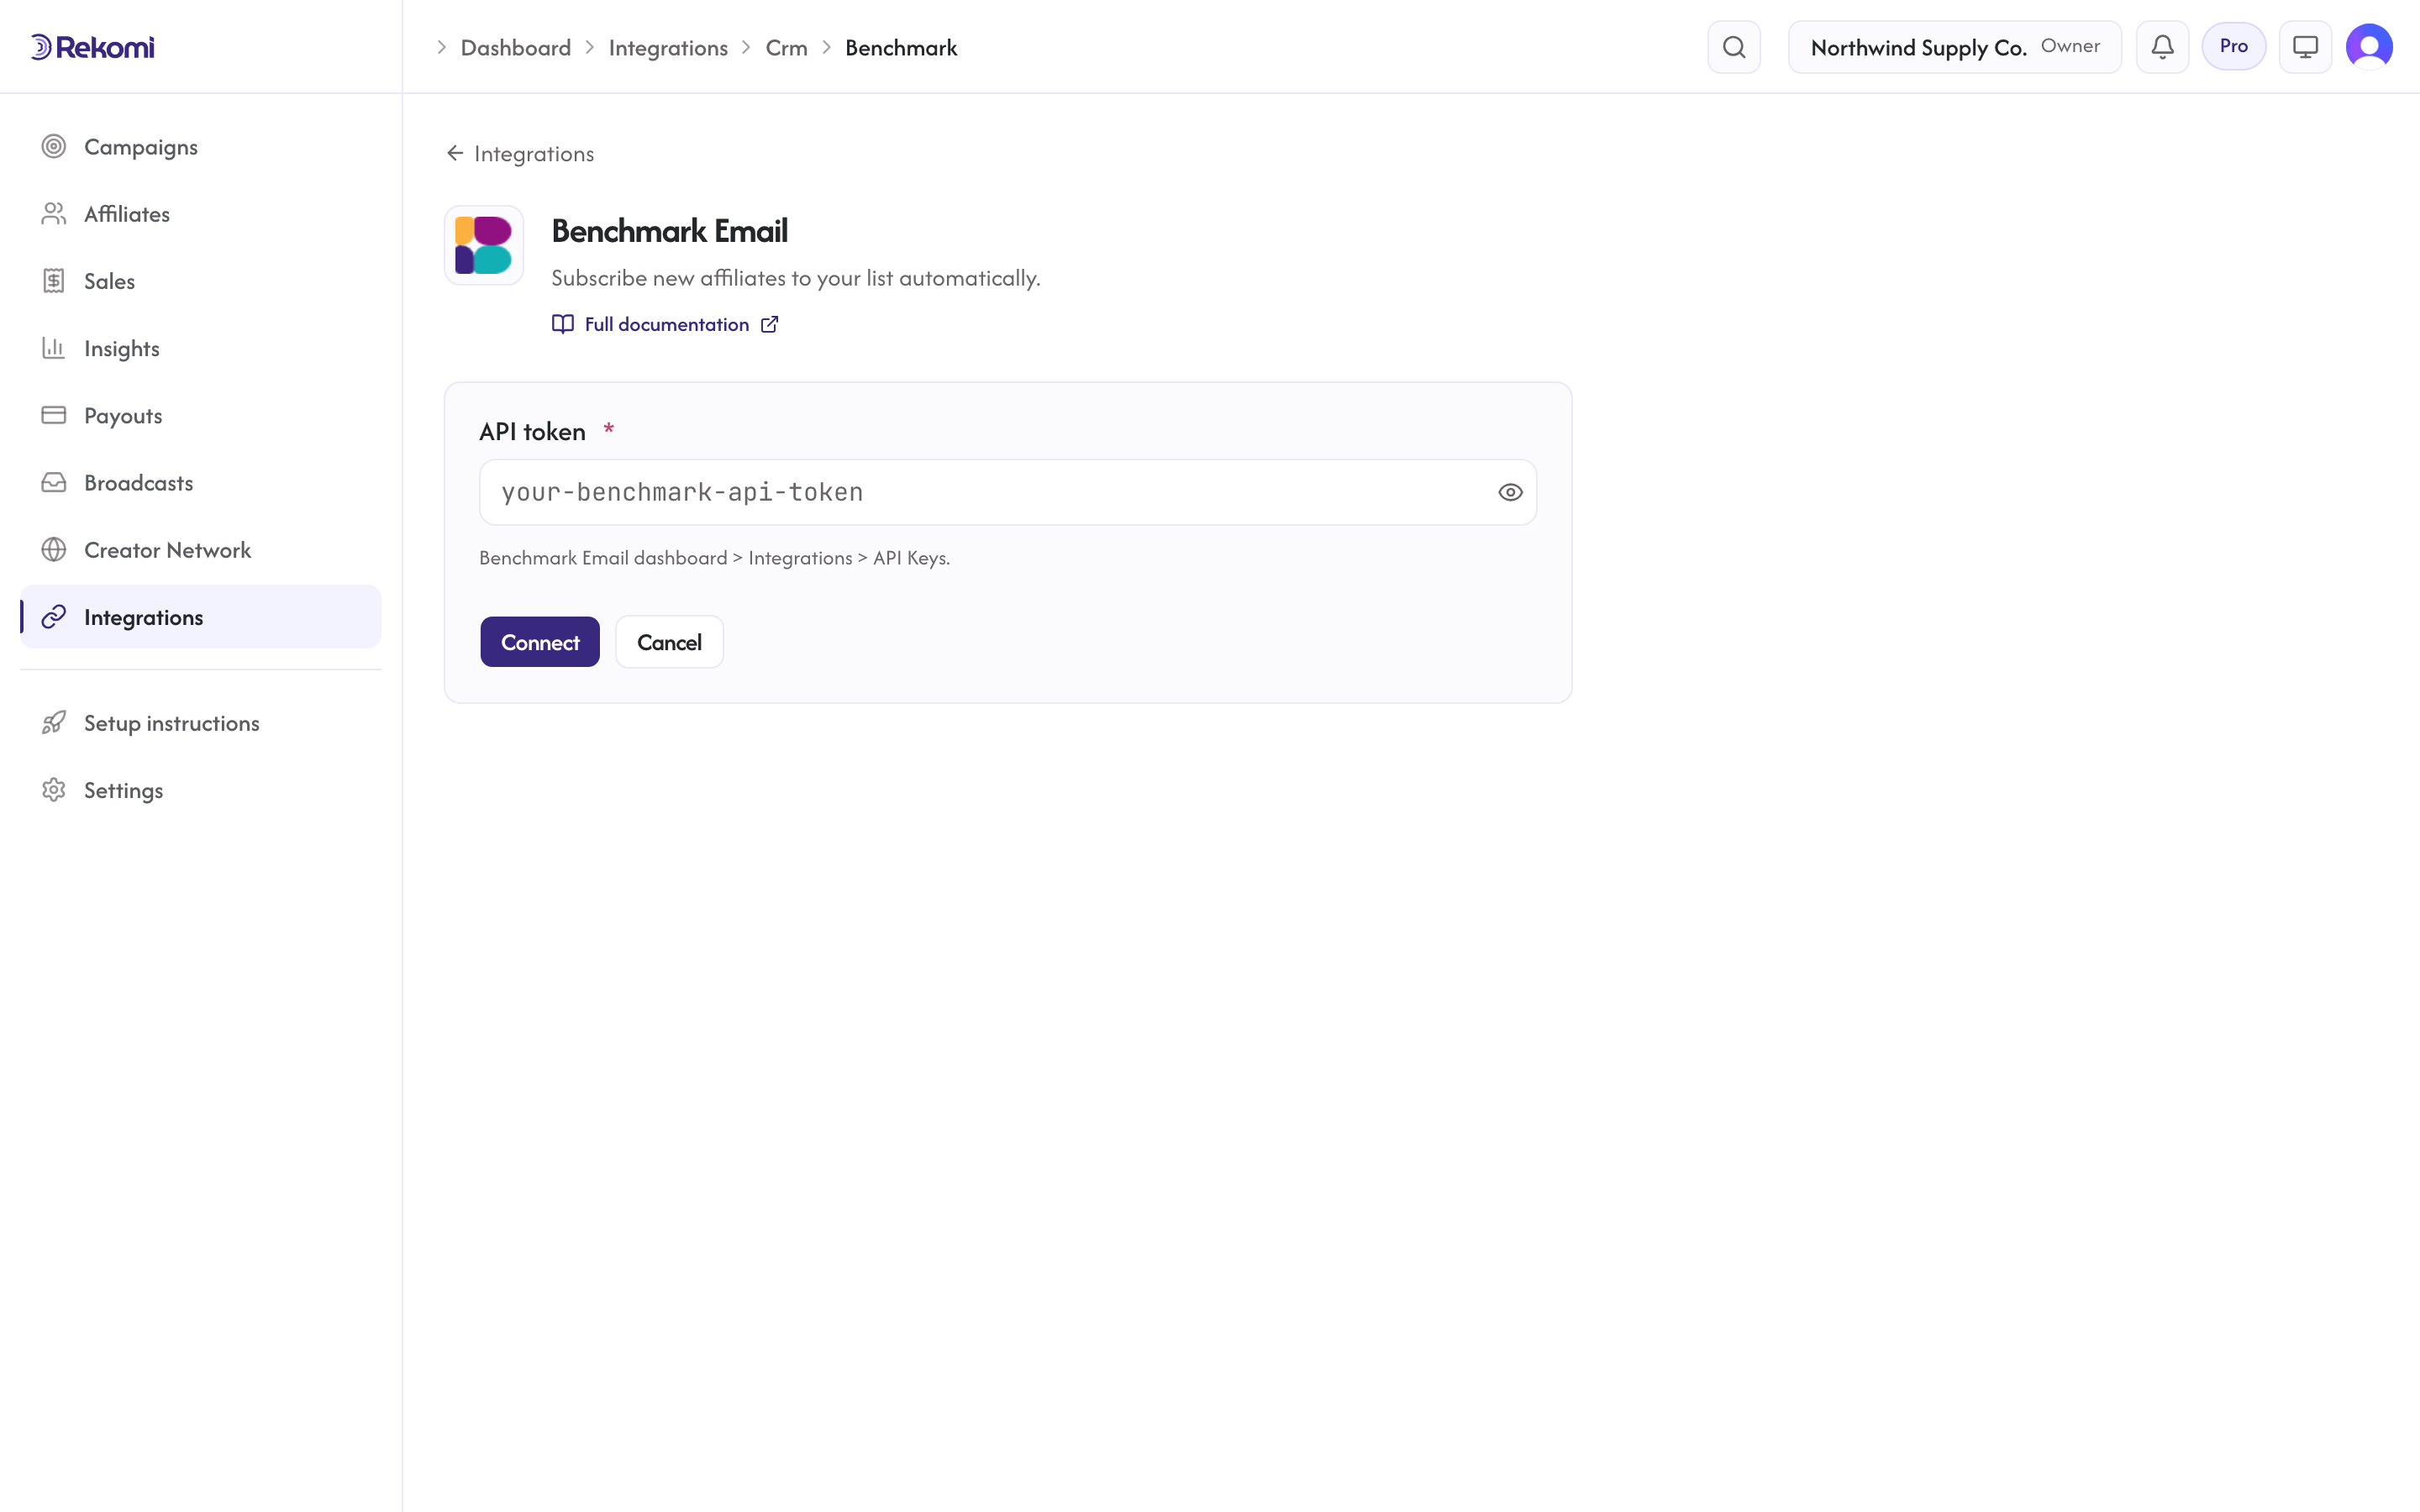
Task: Focus the API token input field
Action: pos(1008,492)
